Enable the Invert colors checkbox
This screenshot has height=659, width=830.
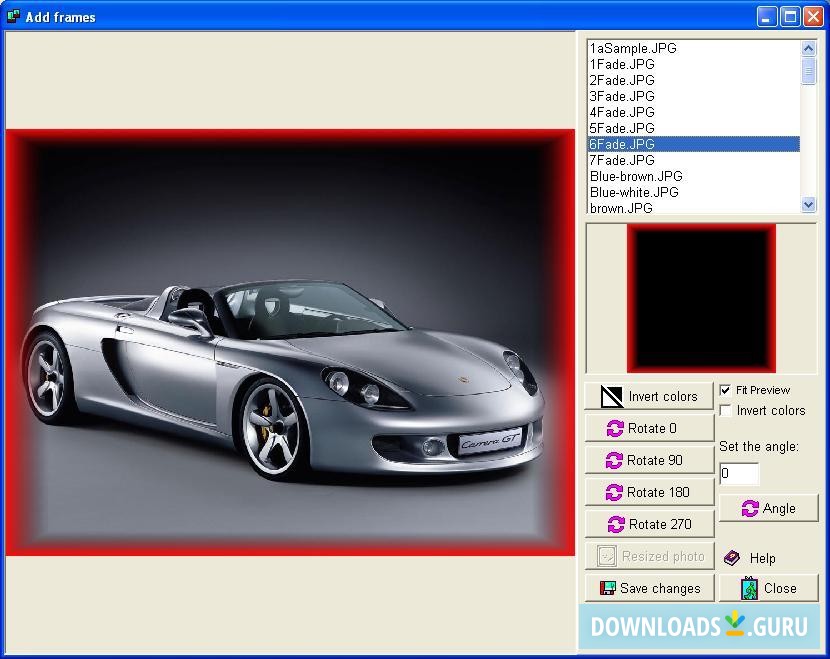(726, 410)
